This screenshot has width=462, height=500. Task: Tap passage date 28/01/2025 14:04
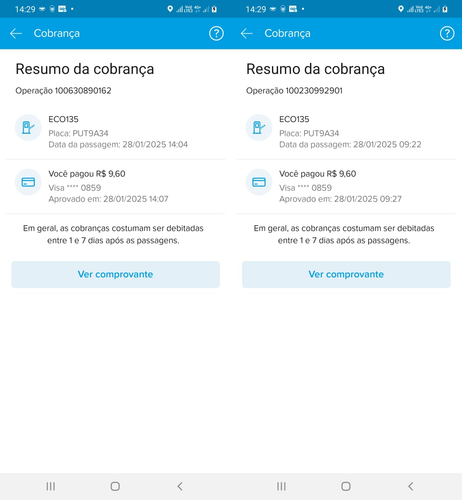(155, 144)
